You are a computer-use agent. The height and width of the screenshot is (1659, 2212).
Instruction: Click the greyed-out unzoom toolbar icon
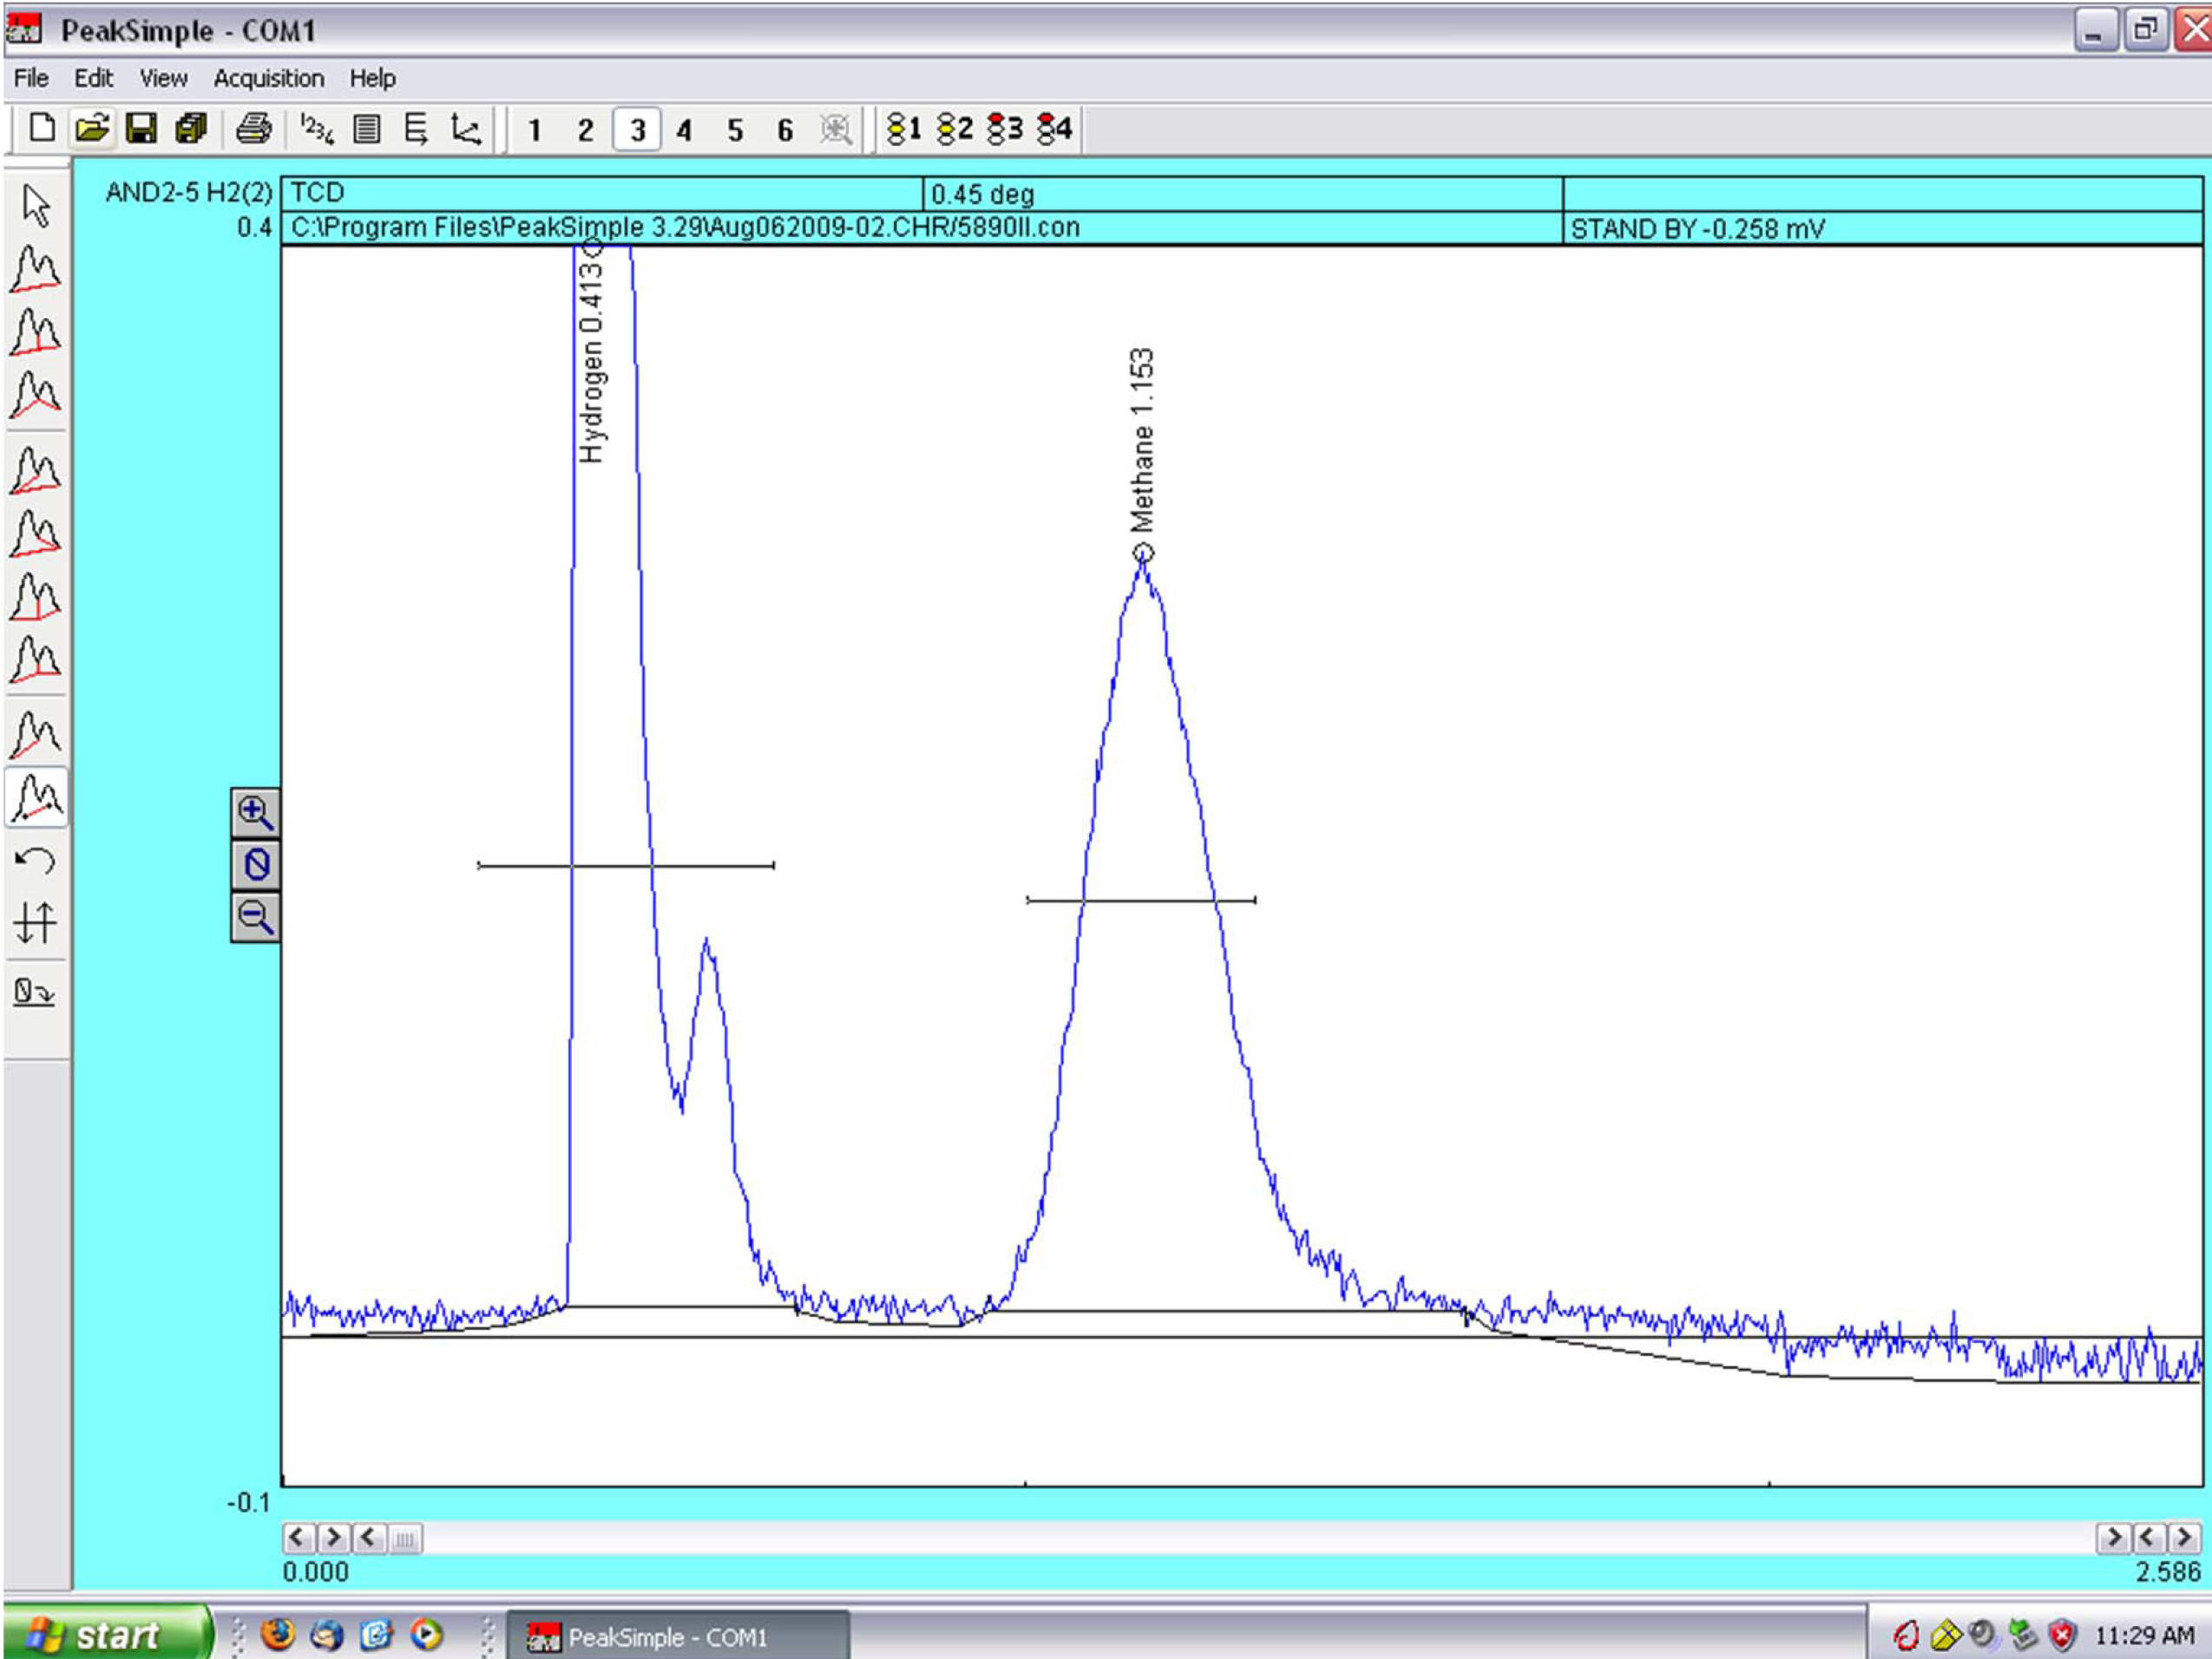pos(835,129)
